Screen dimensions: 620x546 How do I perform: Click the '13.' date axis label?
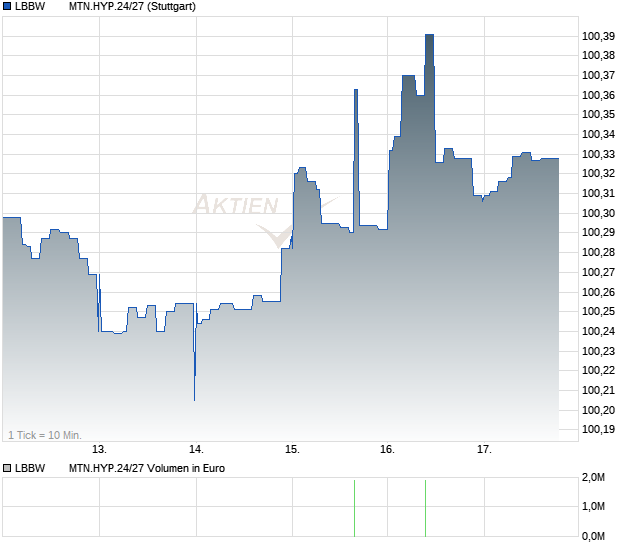click(x=99, y=450)
